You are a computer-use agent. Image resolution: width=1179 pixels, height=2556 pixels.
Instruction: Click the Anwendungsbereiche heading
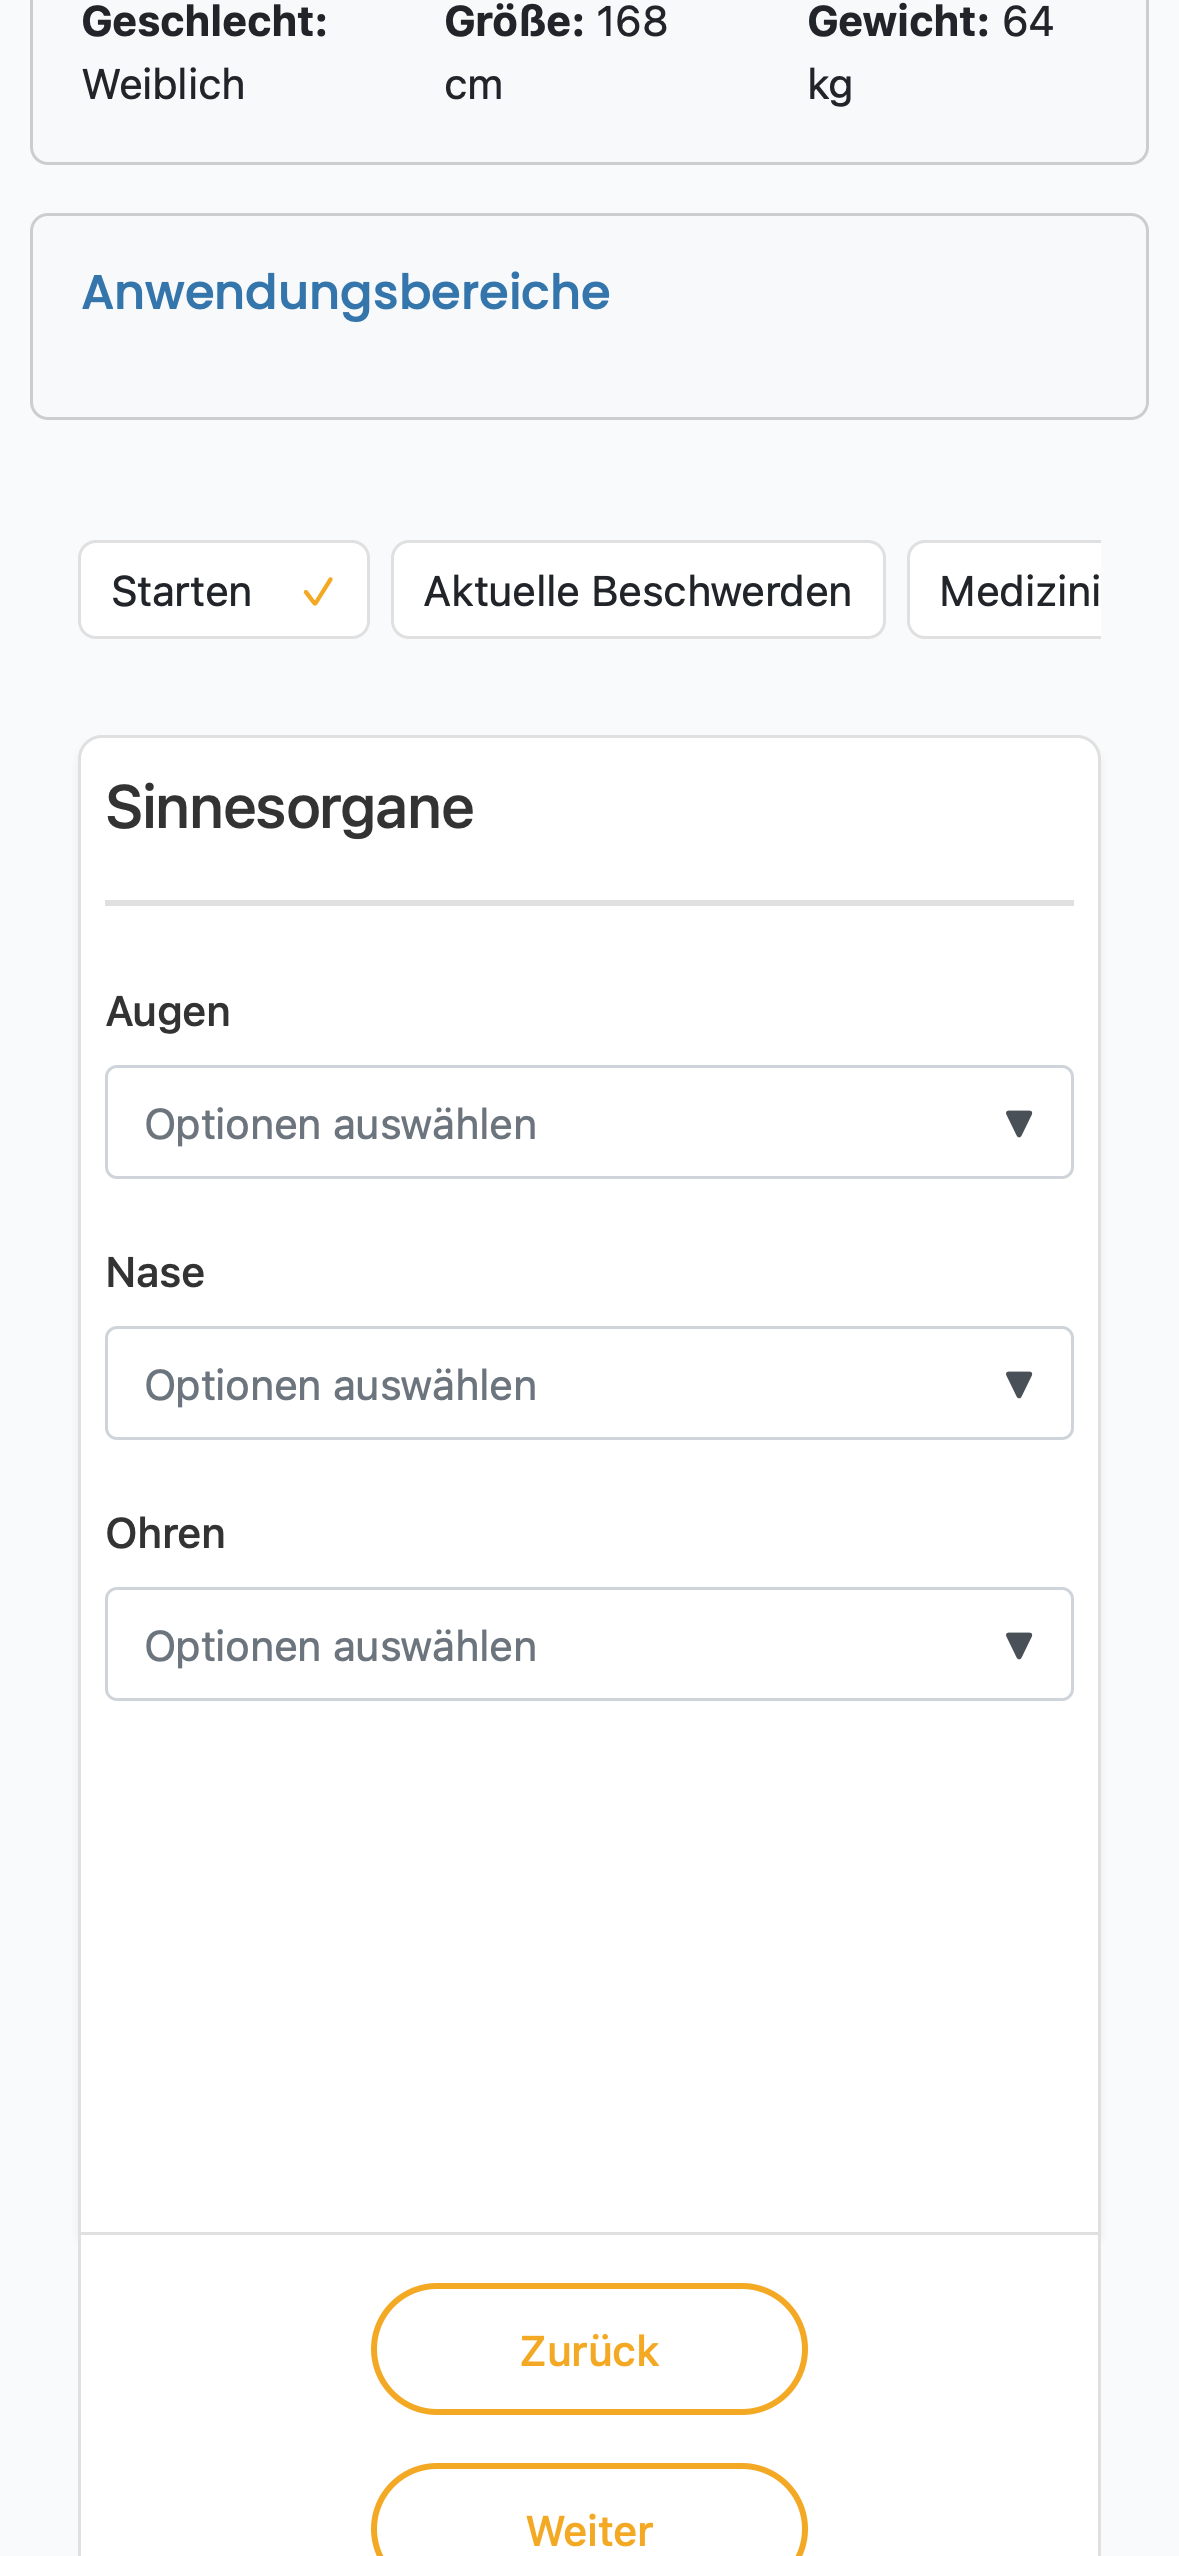346,292
